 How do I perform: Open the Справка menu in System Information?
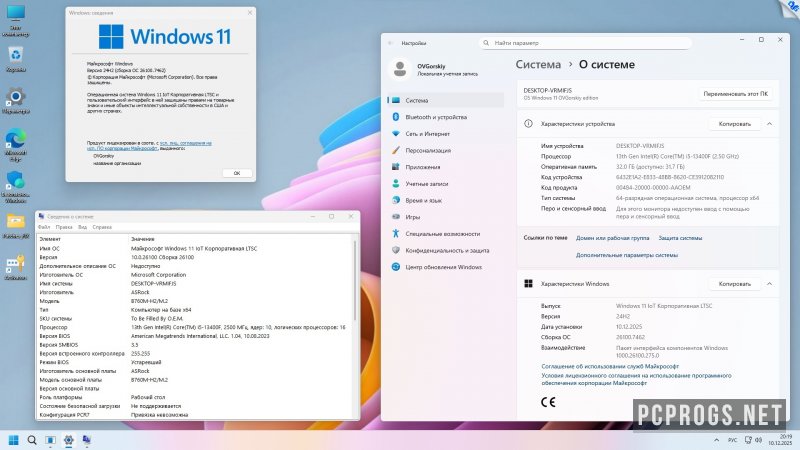[x=102, y=227]
